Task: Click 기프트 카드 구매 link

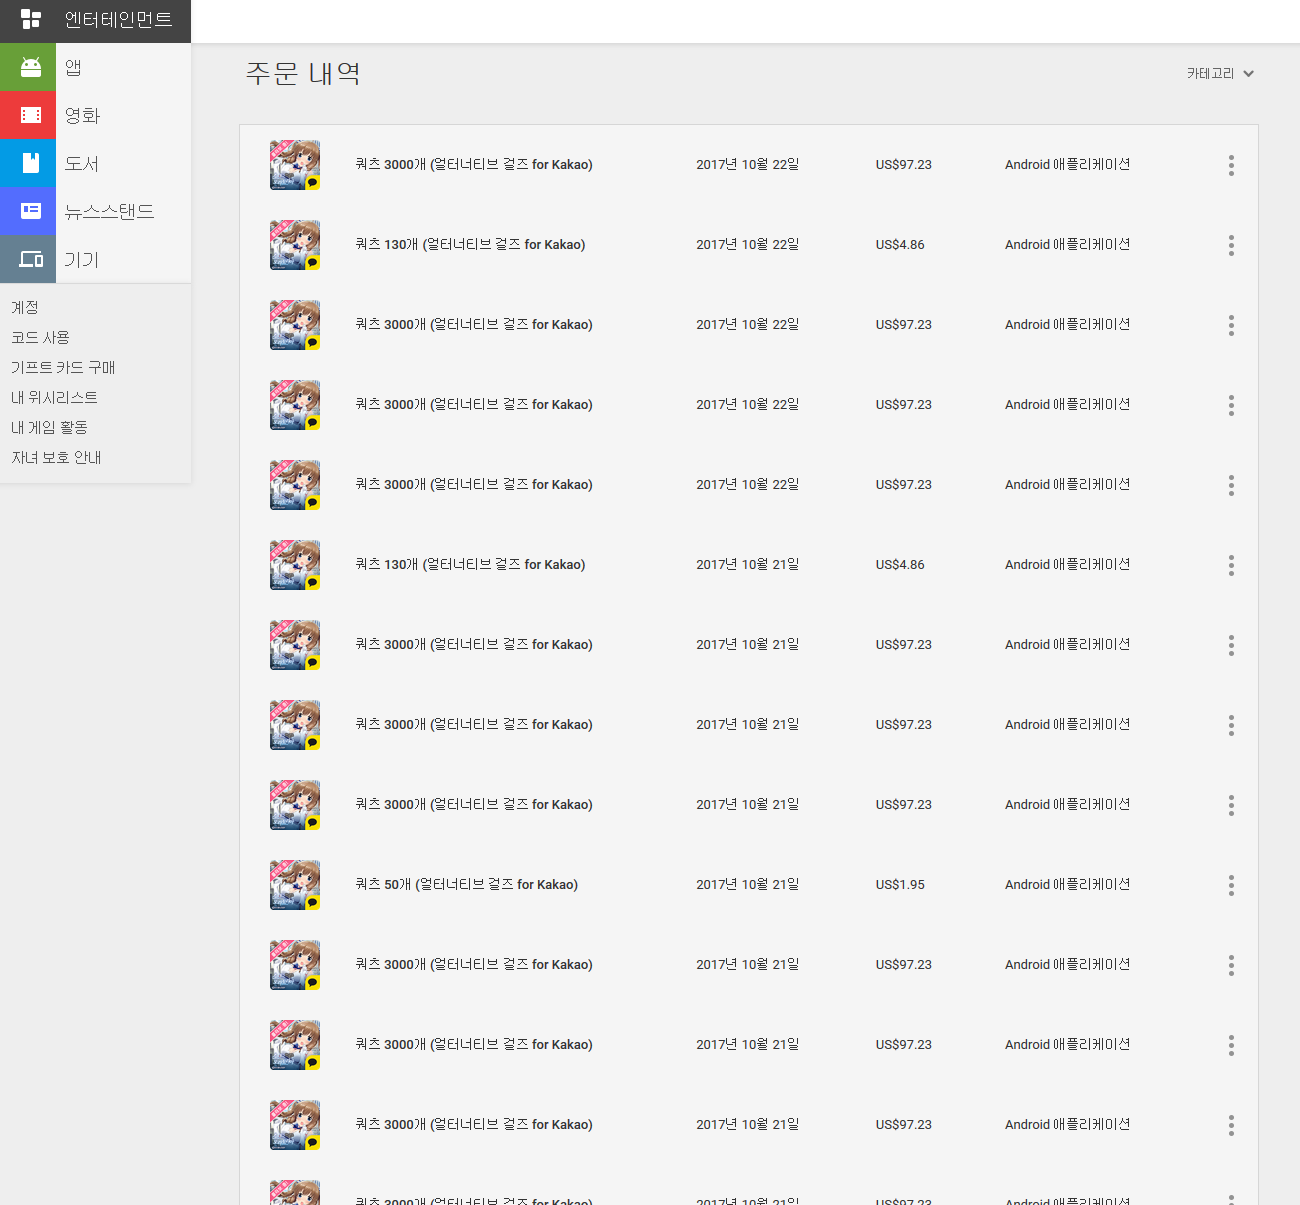Action: [63, 367]
